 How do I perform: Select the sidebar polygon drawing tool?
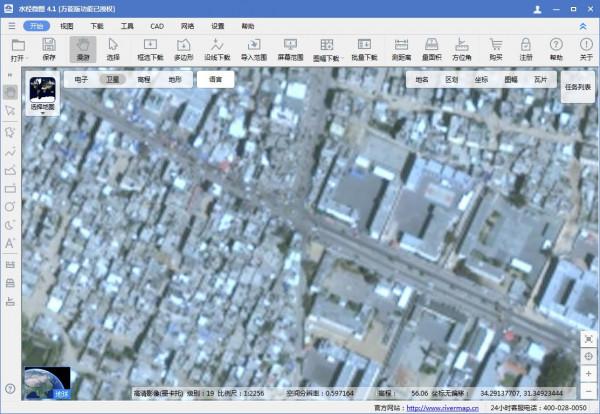click(10, 132)
